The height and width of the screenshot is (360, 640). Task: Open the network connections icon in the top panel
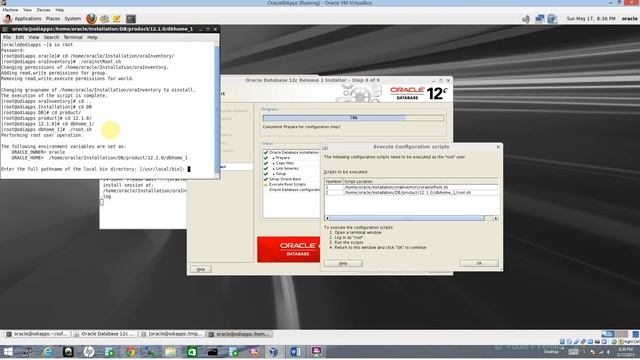(540, 19)
